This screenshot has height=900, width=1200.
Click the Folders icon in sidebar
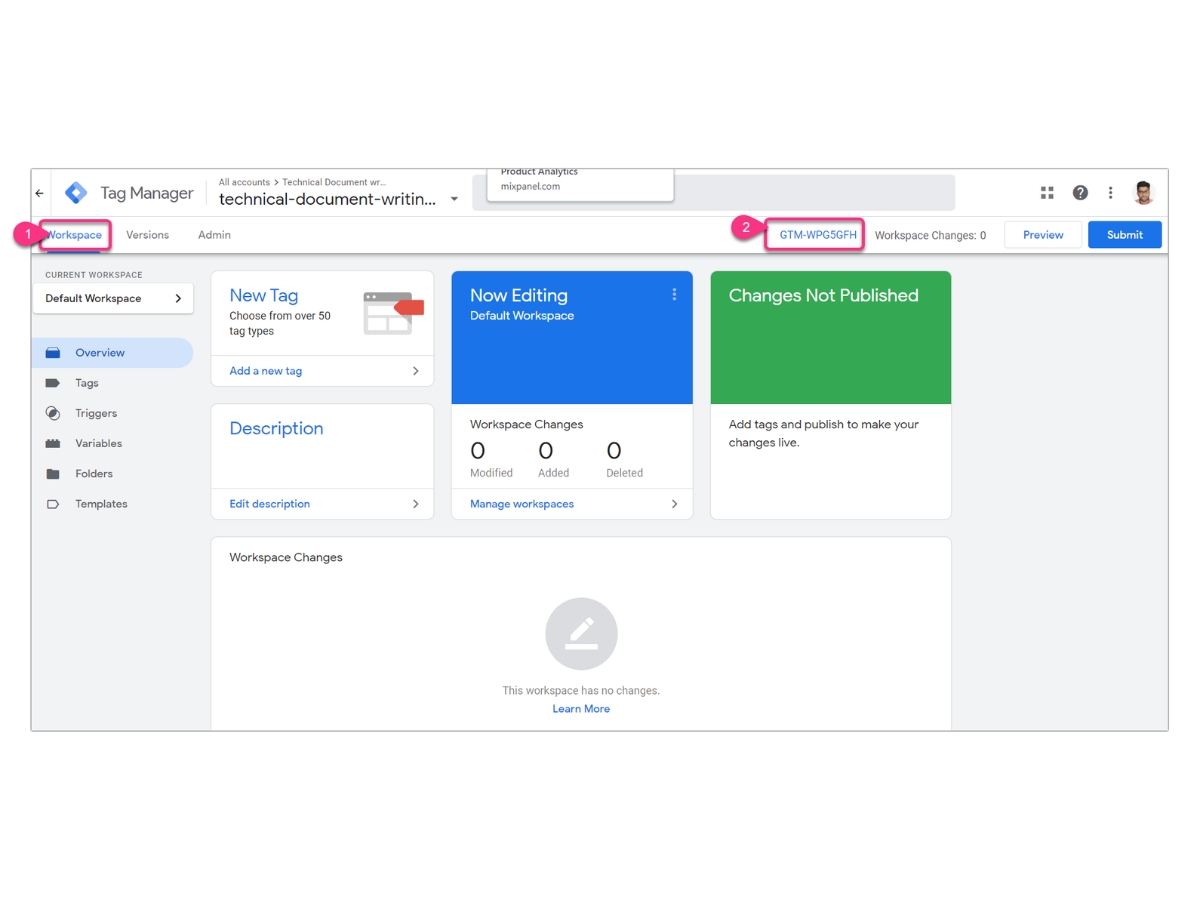click(x=53, y=474)
